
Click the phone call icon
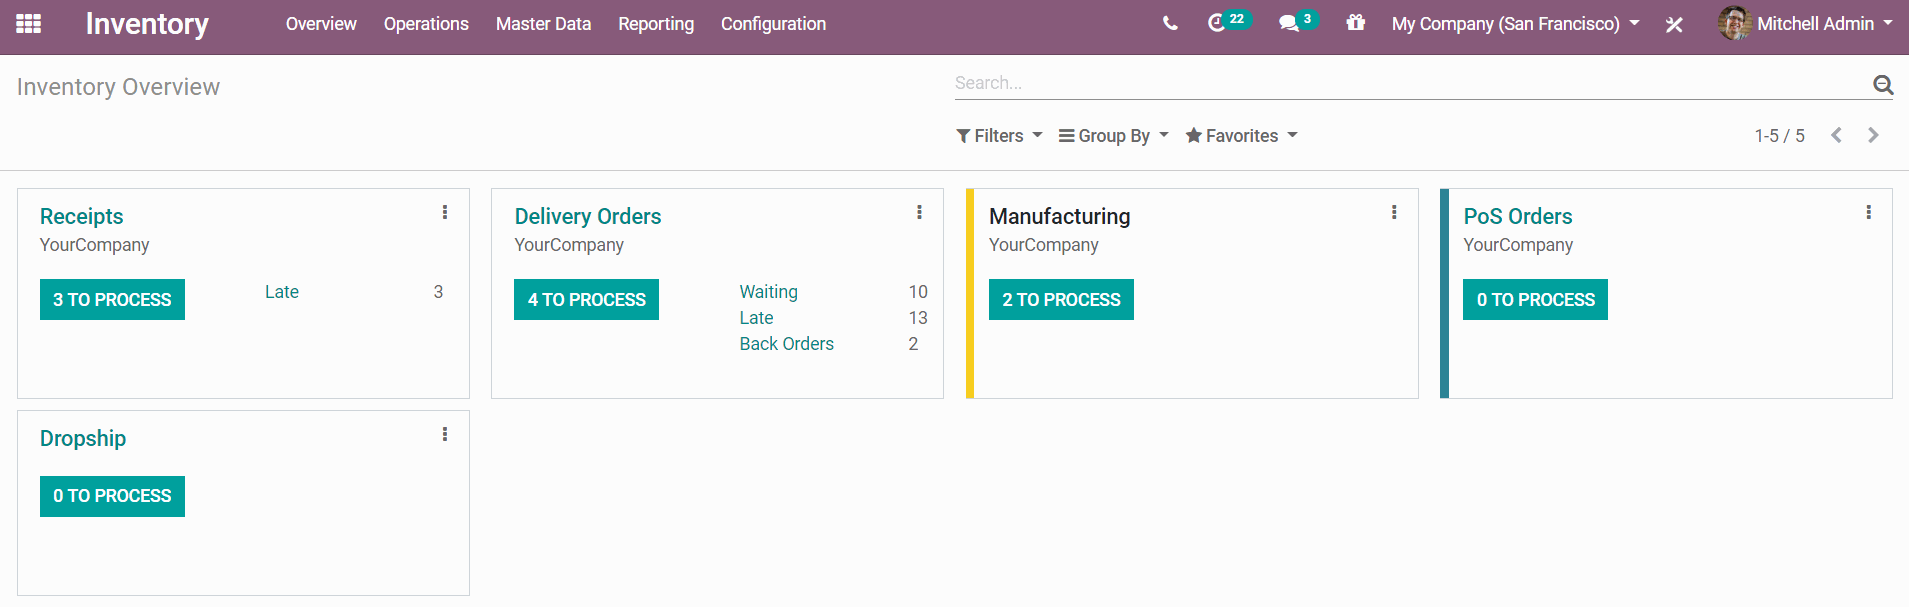tap(1170, 23)
